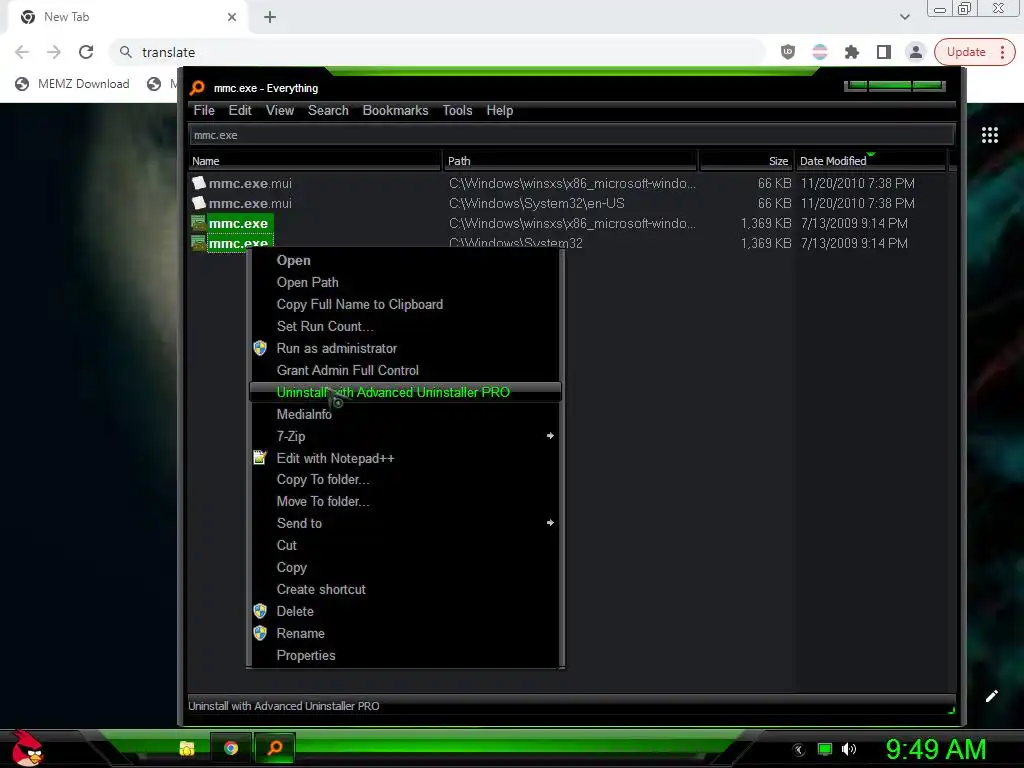The width and height of the screenshot is (1024, 768).
Task: Select Set Run Count... entry
Action: click(x=405, y=326)
